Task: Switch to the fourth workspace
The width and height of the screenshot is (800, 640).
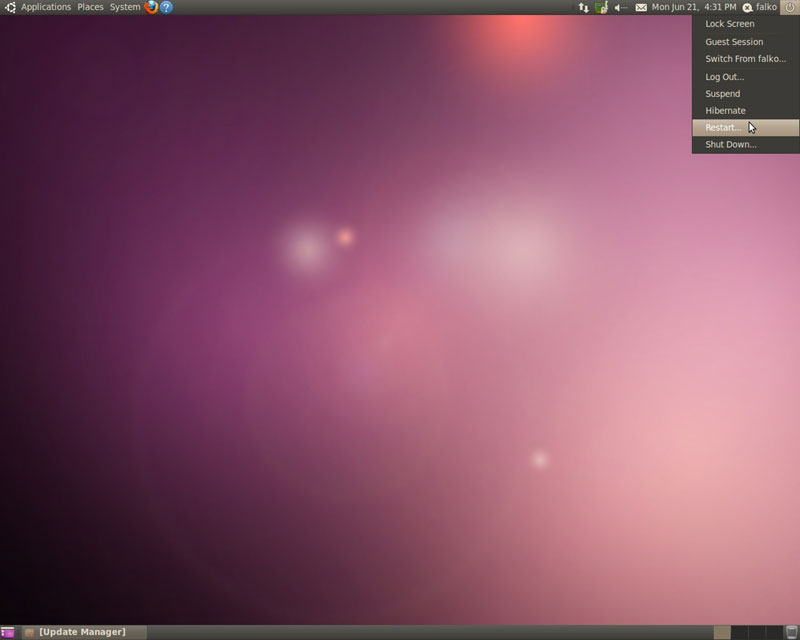Action: pyautogui.click(x=774, y=632)
